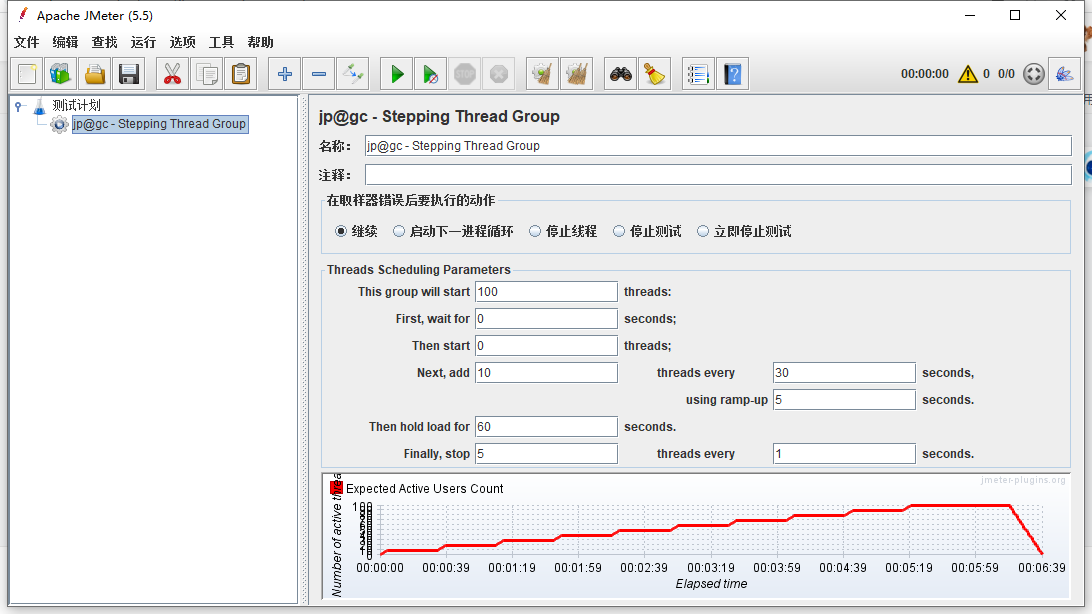
Task: Click the Stop test icon
Action: pos(465,74)
